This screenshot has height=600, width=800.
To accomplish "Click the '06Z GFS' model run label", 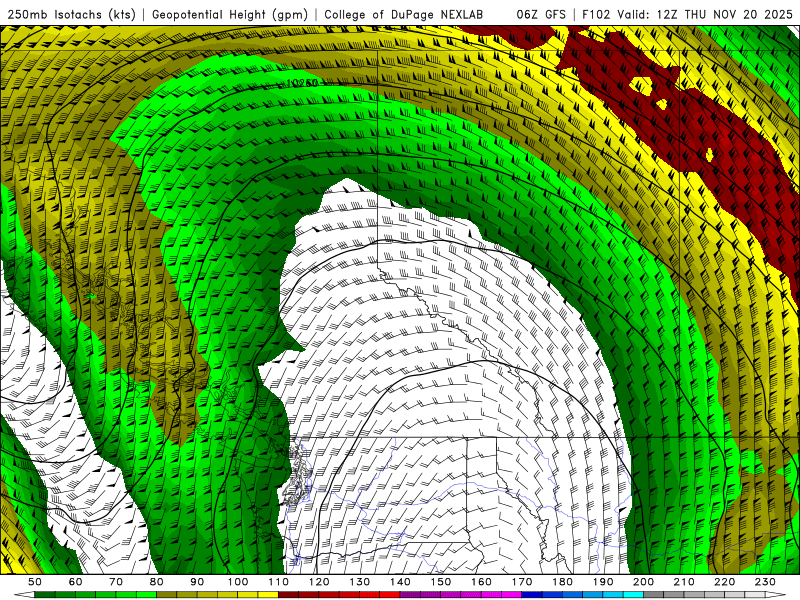I will tap(541, 14).
